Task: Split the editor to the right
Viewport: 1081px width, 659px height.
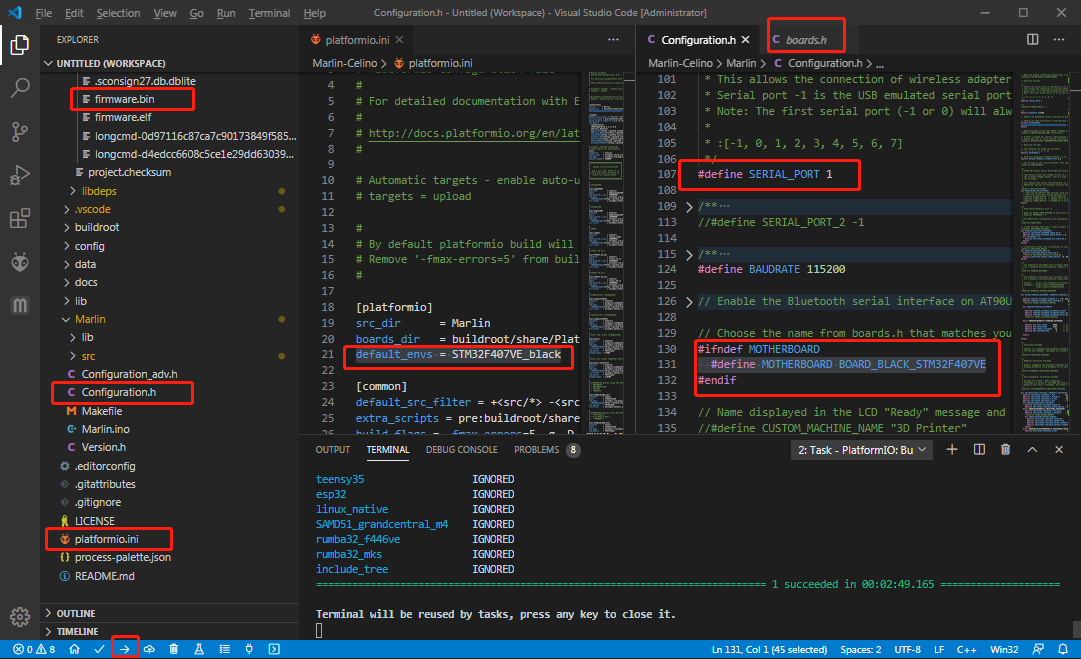Action: tap(1033, 39)
